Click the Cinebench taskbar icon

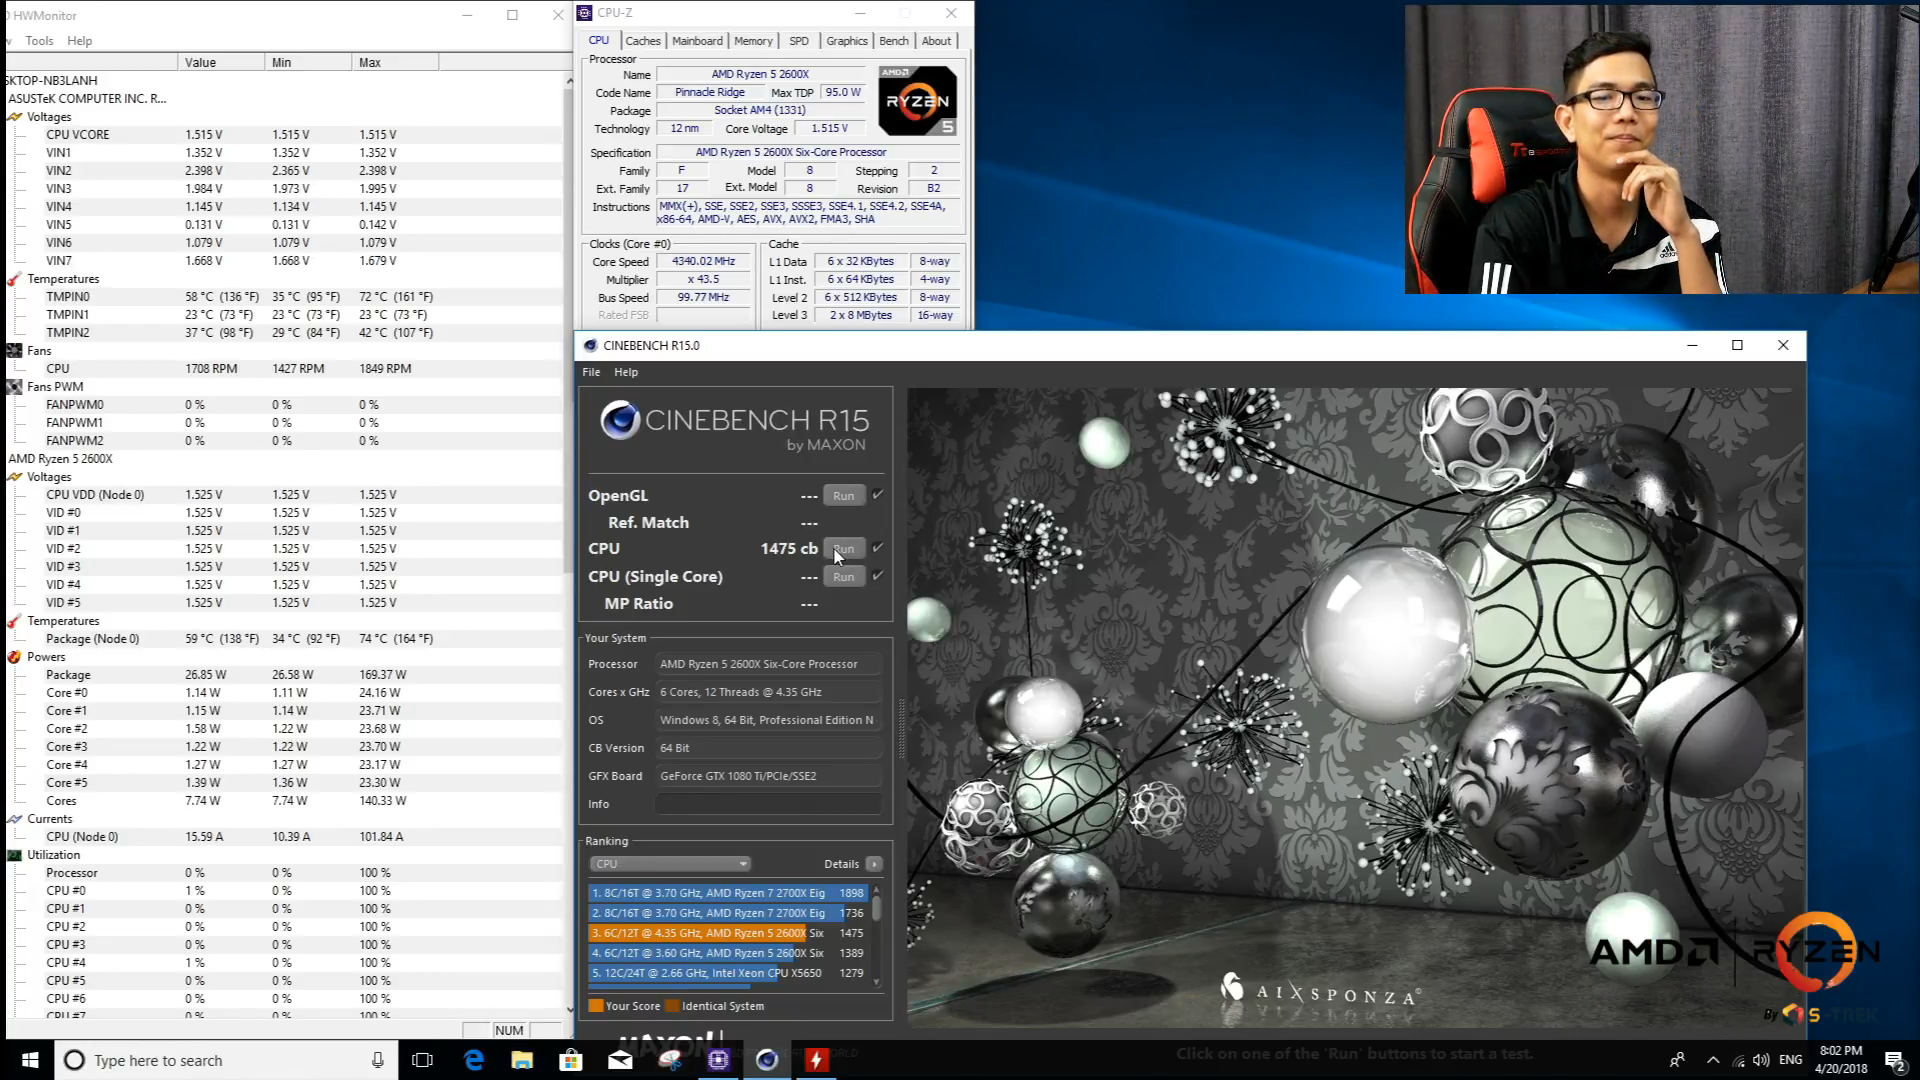tap(767, 1060)
